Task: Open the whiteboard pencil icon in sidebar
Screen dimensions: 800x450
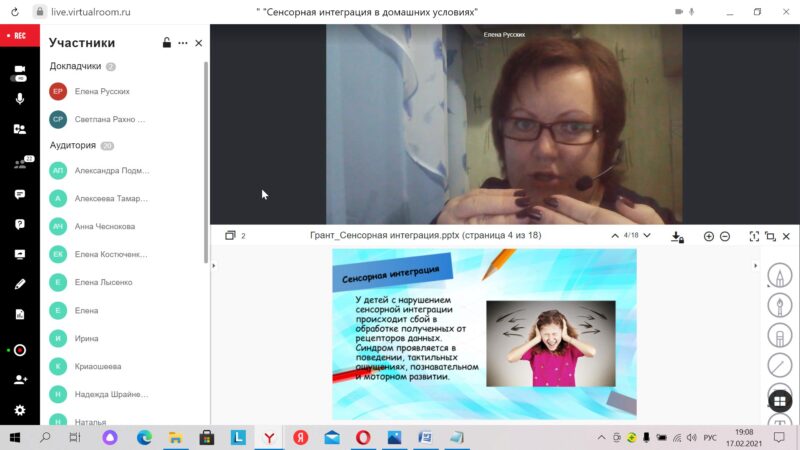Action: coord(19,284)
